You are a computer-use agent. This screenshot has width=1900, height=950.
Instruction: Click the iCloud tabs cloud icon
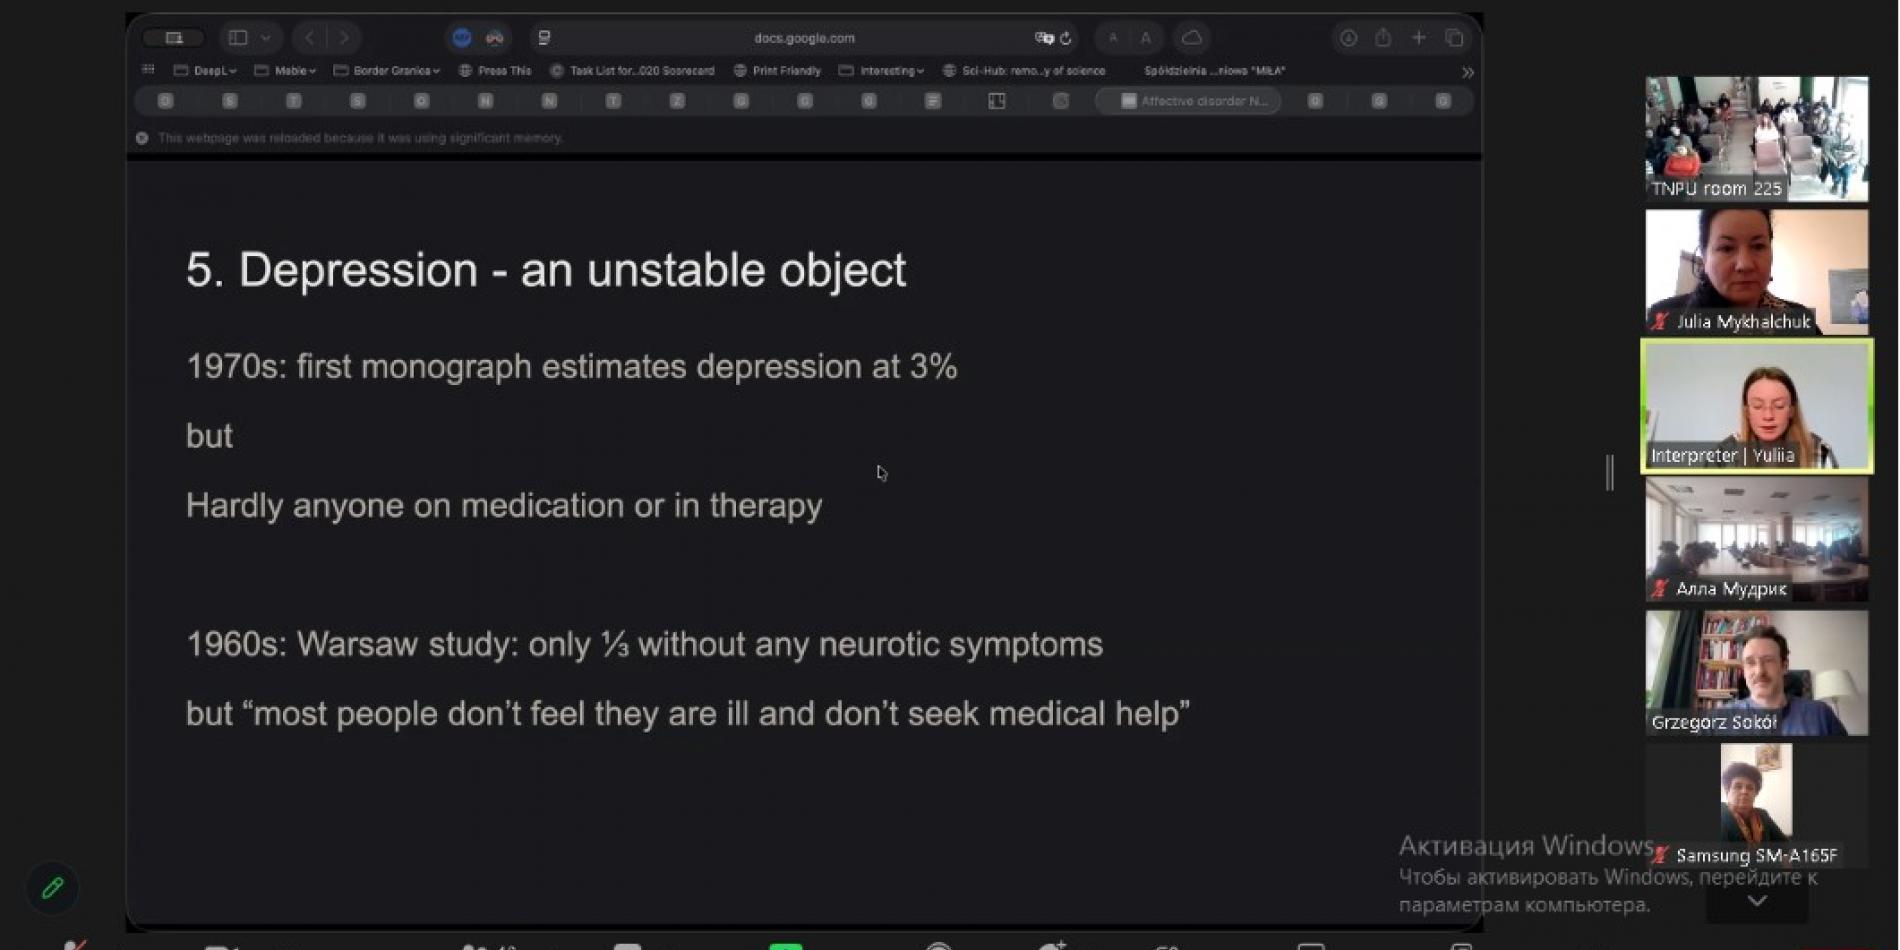point(1192,38)
